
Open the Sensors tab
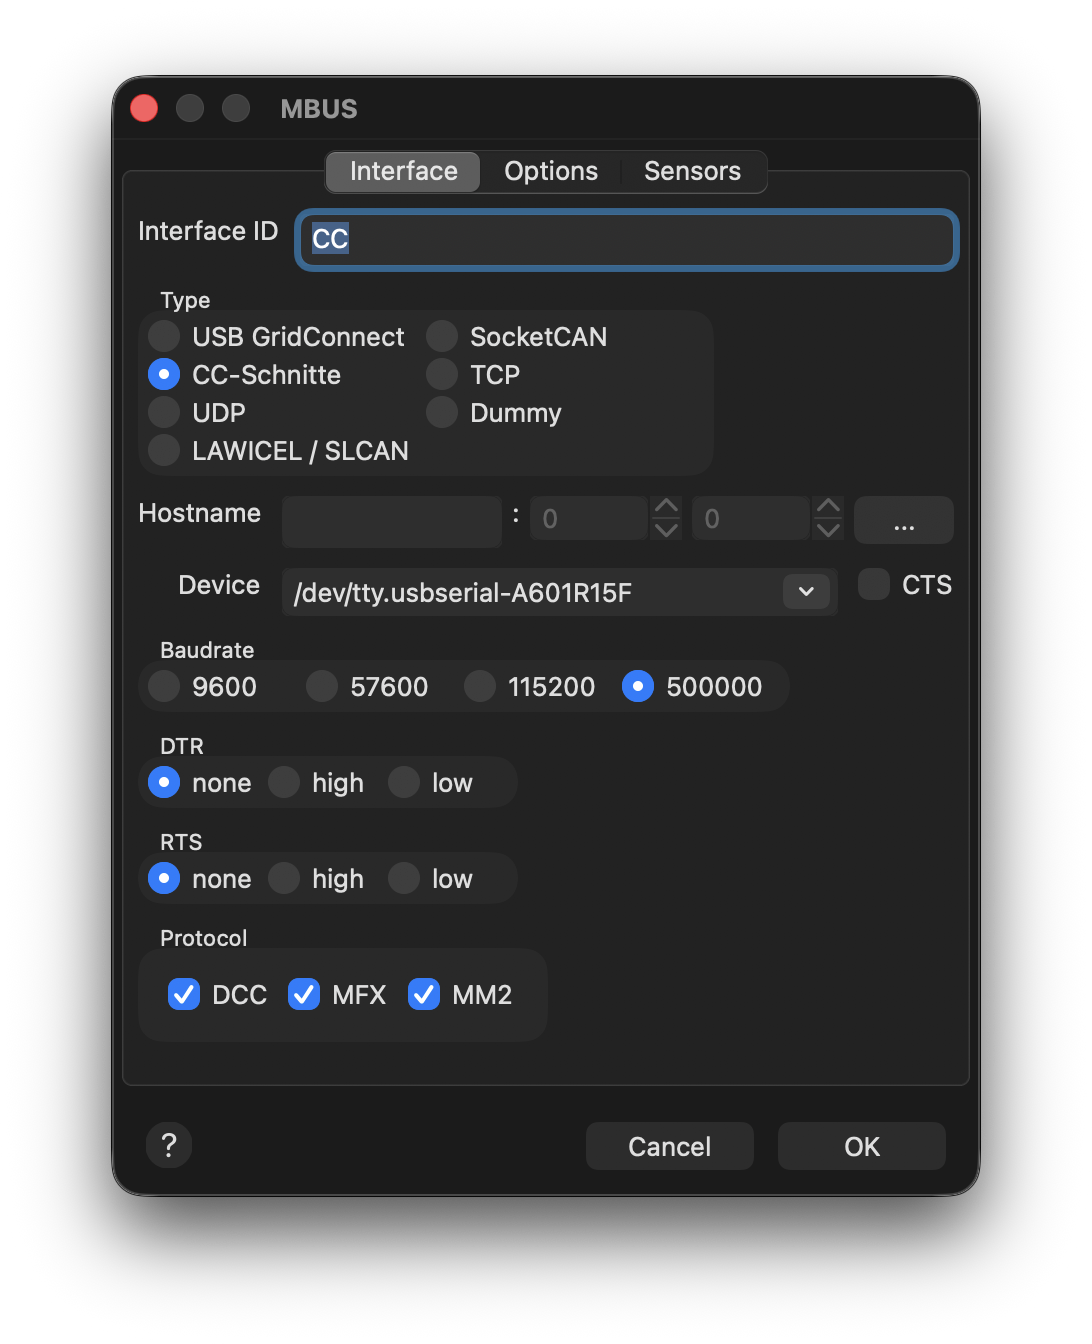pos(692,172)
